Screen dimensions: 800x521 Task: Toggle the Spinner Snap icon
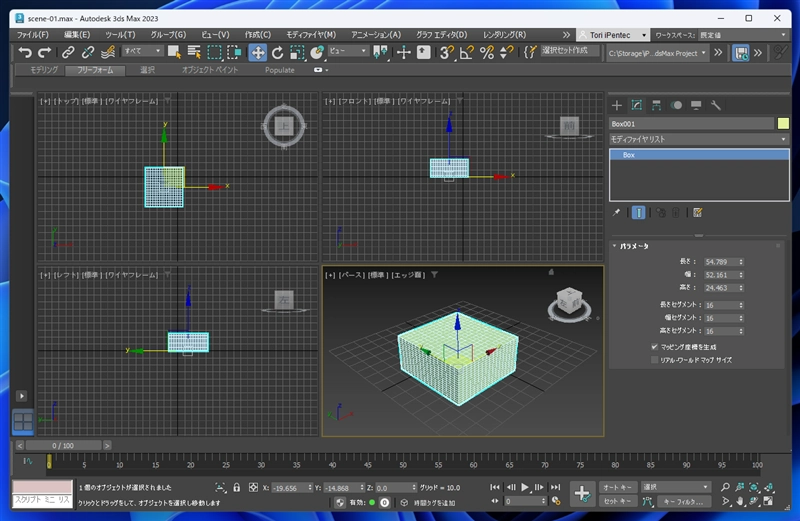pos(507,52)
